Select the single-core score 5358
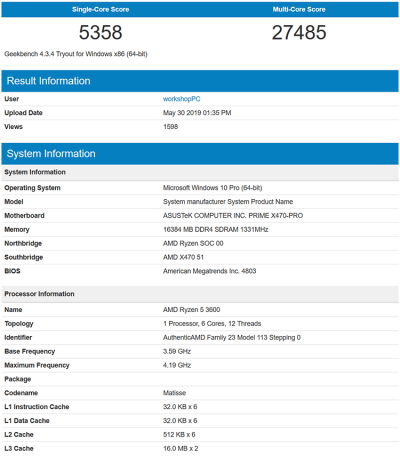The image size is (400, 456). click(100, 32)
